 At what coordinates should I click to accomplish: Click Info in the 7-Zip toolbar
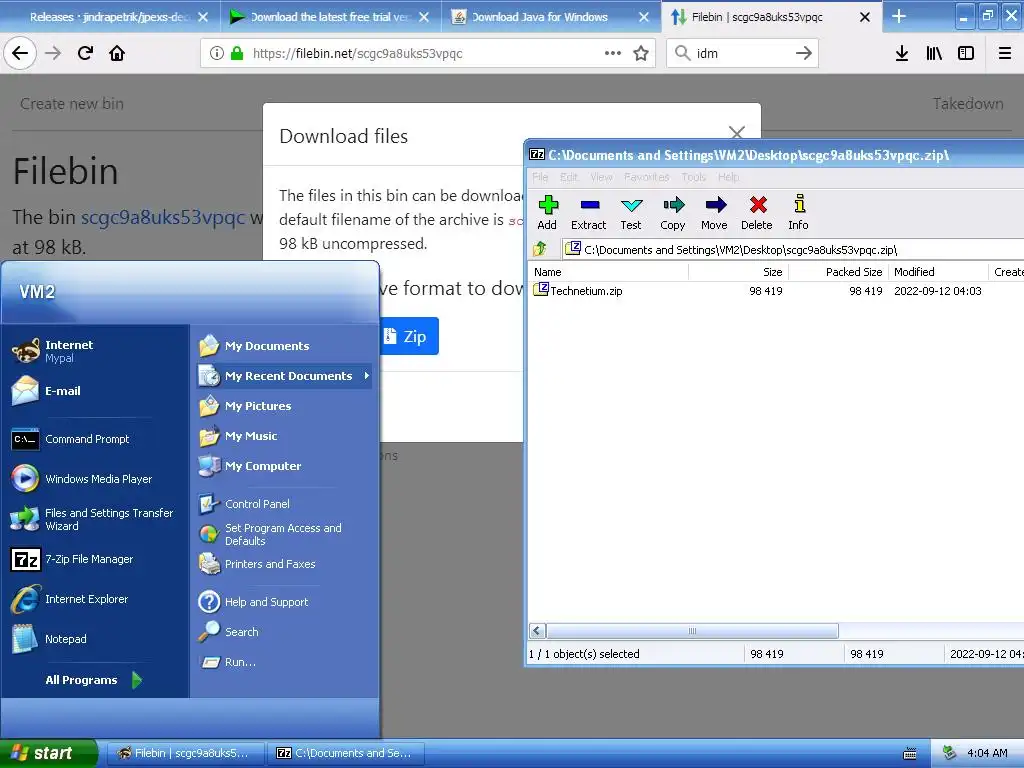(x=798, y=213)
